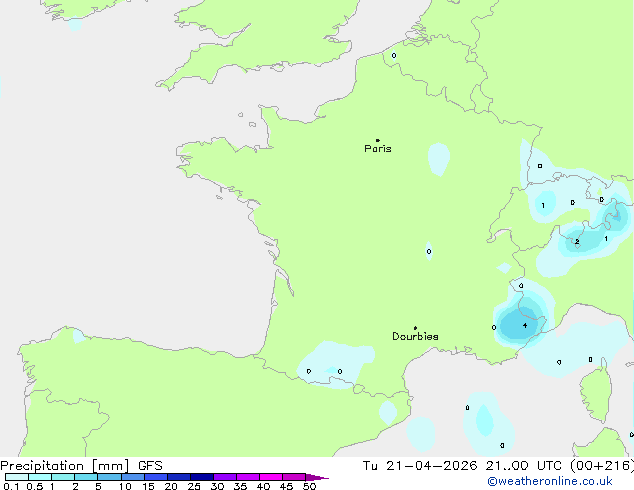Screen dimensions: 634x490
Task: Select the 2–5 mm legend swatch
Action: coord(86,477)
